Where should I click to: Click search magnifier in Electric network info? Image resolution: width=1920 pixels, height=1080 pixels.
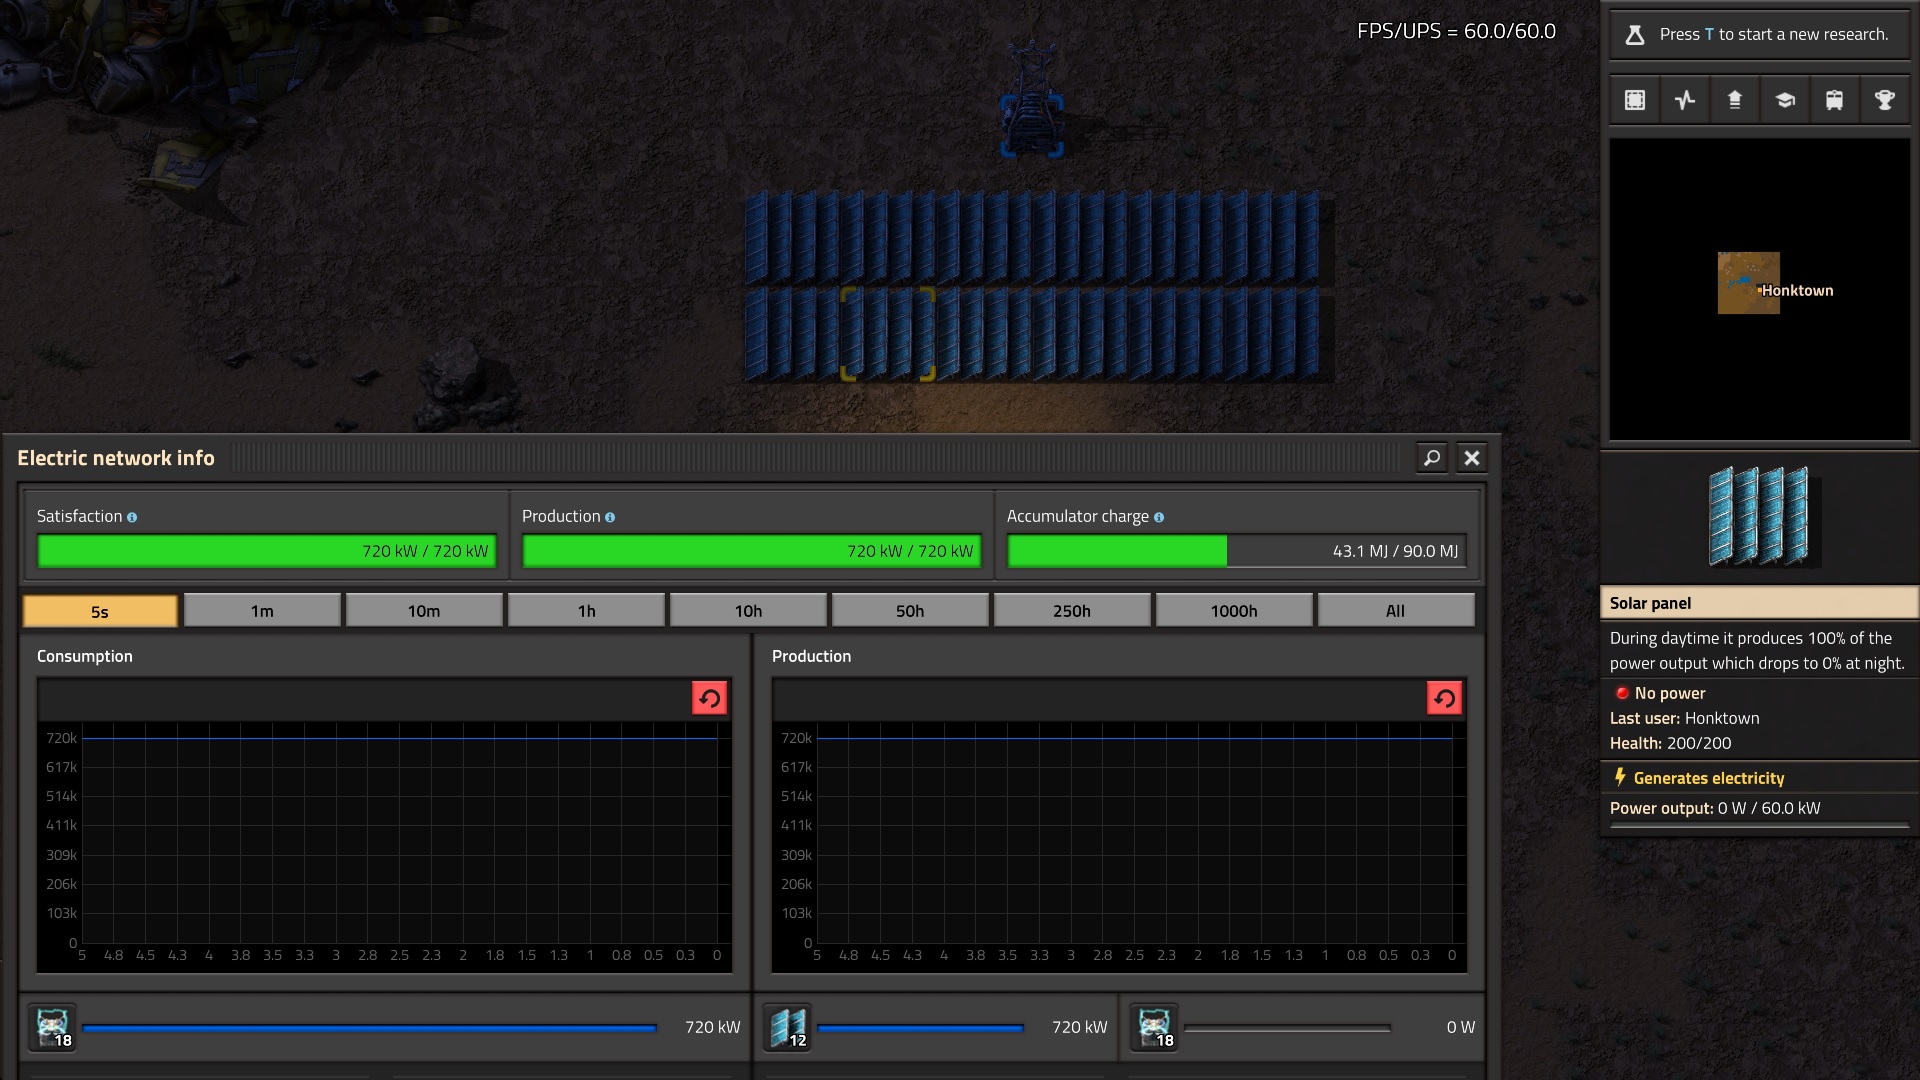pos(1432,458)
